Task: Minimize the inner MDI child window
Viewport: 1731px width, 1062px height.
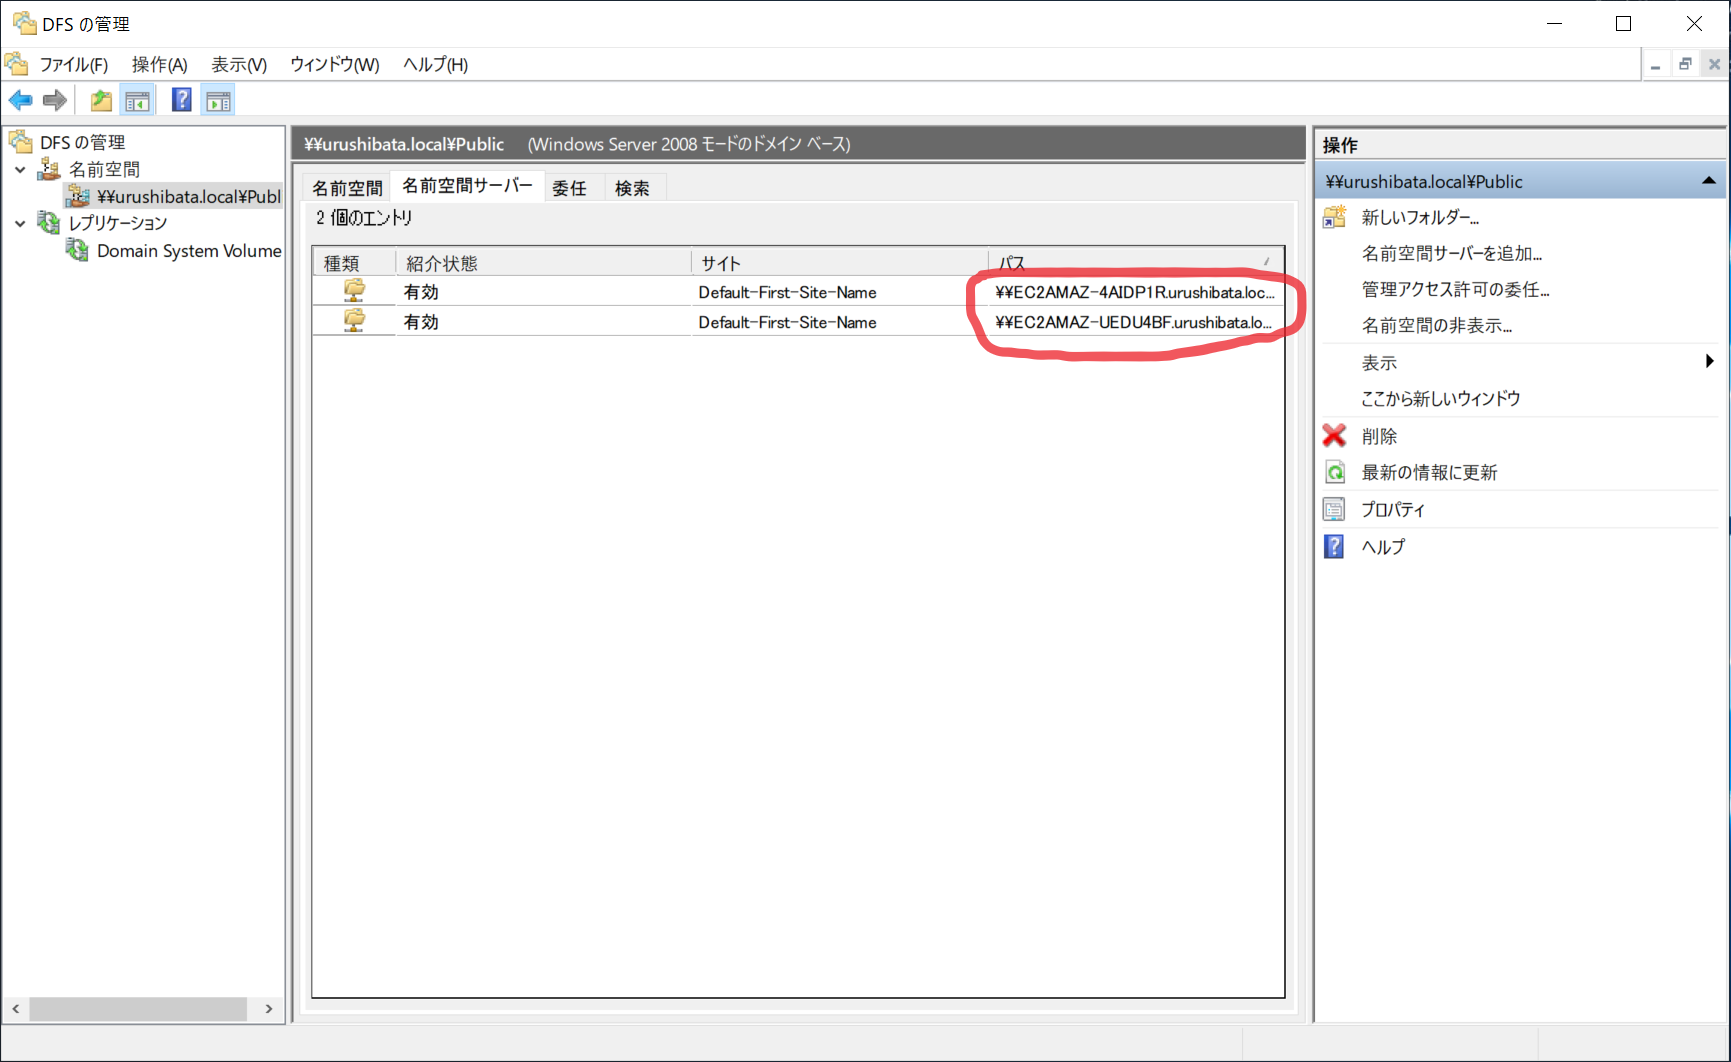Action: (x=1656, y=64)
